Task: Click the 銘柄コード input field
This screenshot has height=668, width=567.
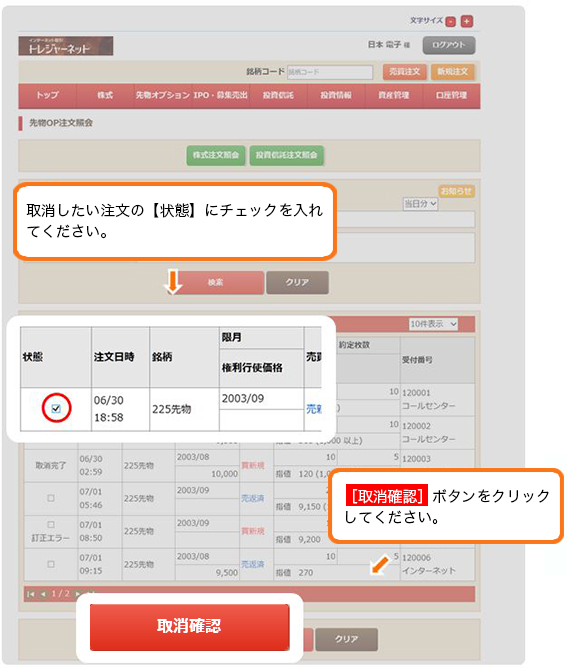Action: click(x=330, y=72)
